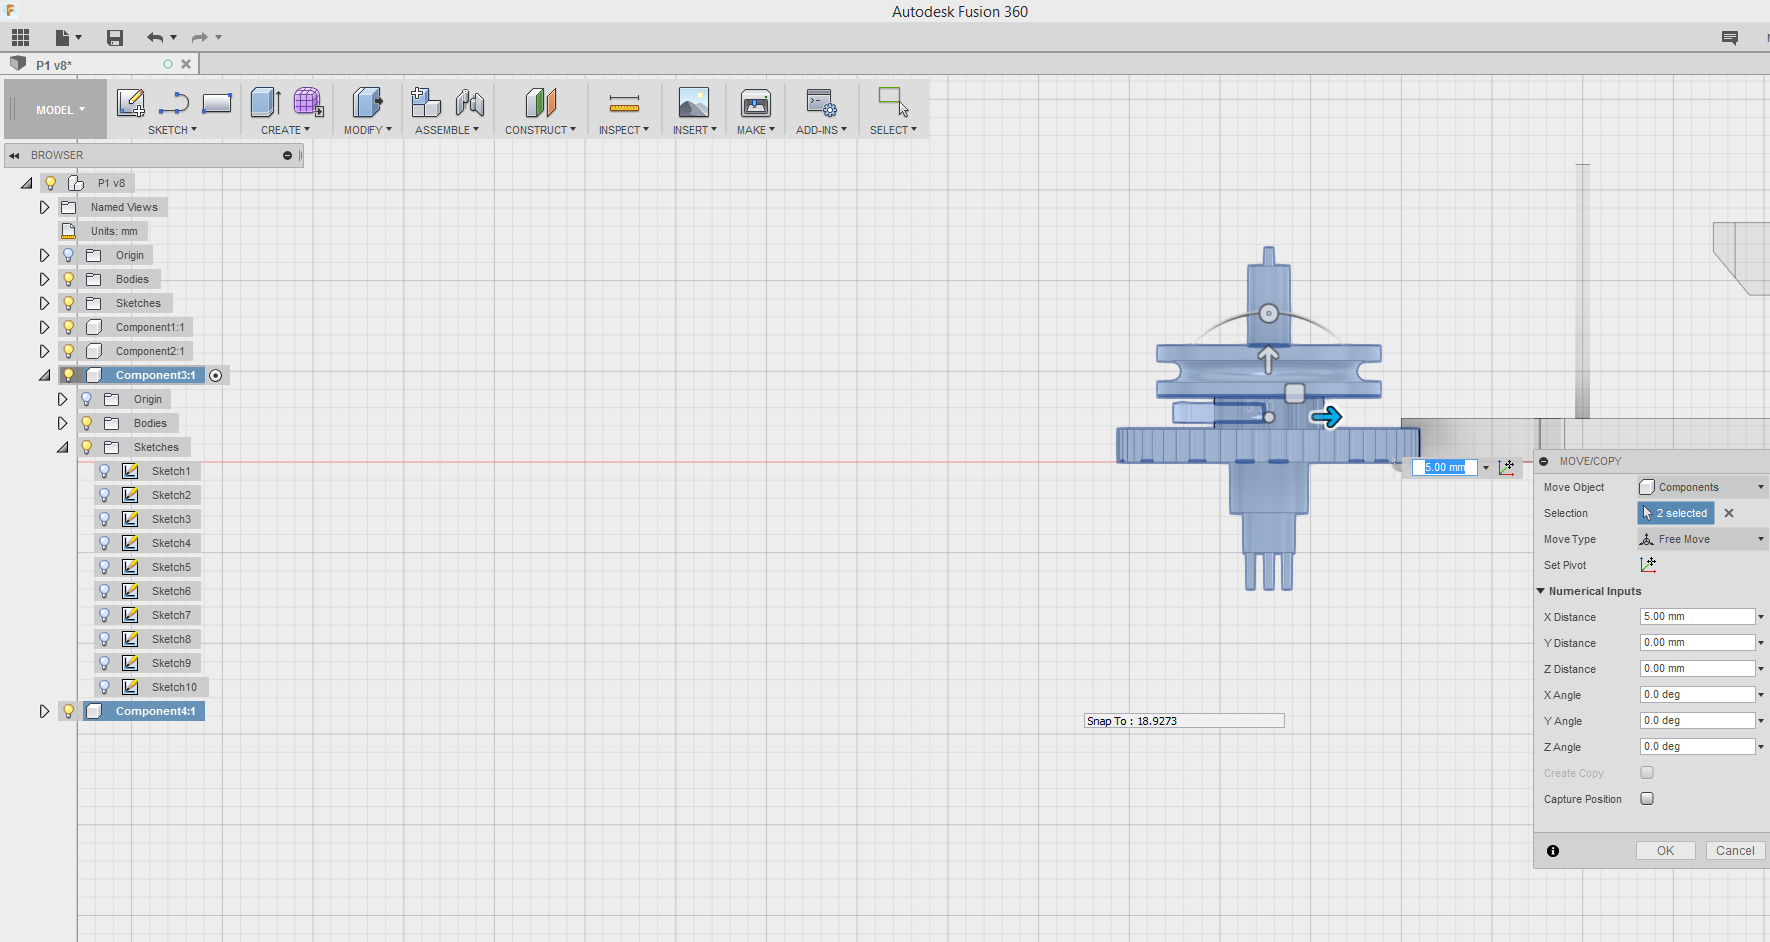Open the CONSTRUCT menu
Screen dimensions: 1770x942
point(540,130)
